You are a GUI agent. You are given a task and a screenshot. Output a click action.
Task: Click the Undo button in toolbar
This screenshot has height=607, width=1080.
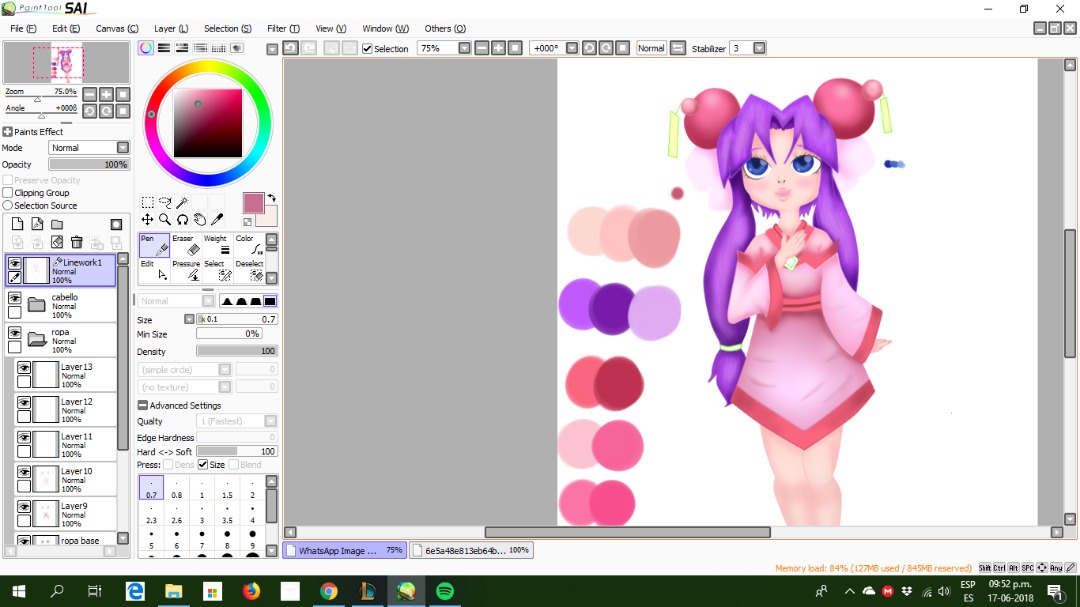click(x=291, y=48)
